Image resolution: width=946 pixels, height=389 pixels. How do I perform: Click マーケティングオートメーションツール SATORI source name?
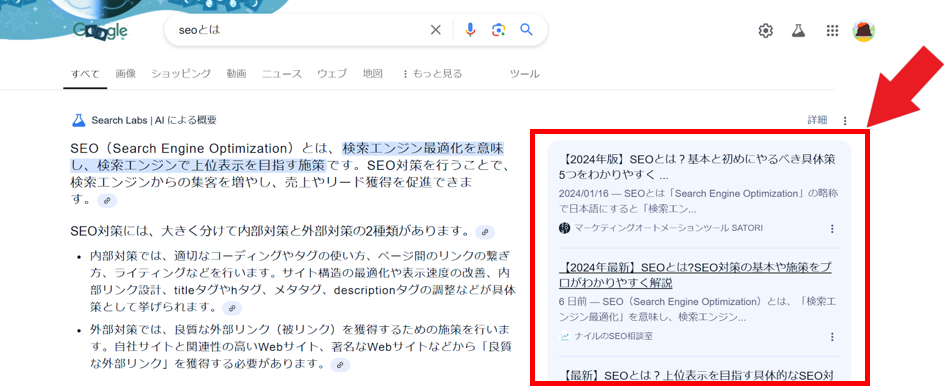pos(668,228)
